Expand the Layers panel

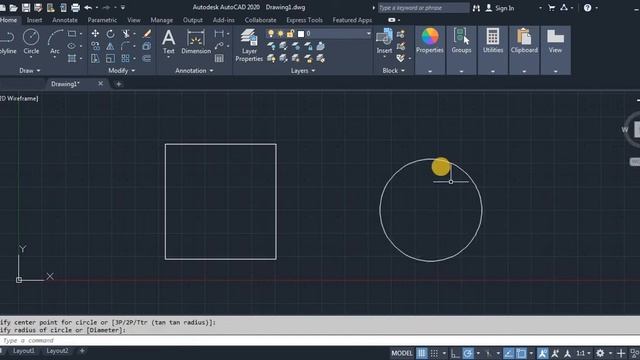pyautogui.click(x=302, y=71)
